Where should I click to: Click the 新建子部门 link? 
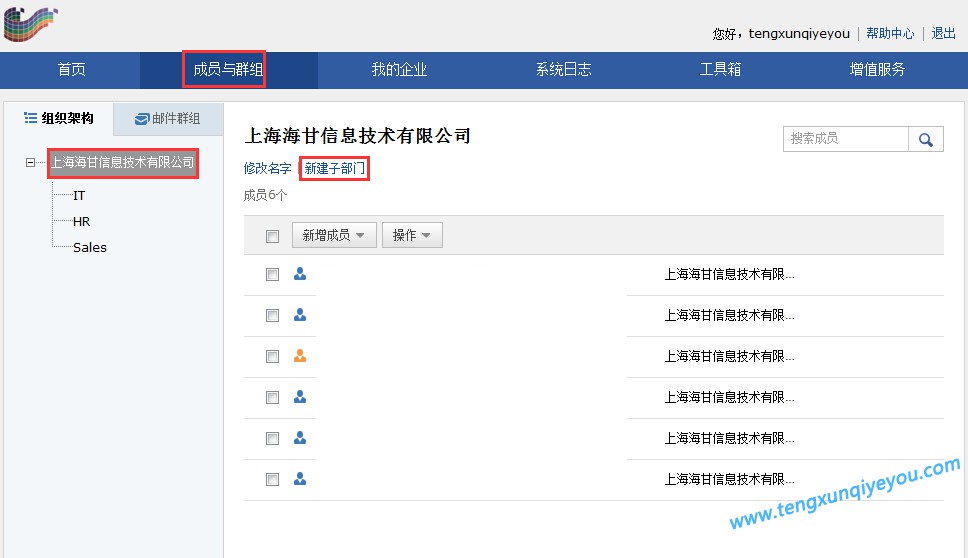coord(334,168)
